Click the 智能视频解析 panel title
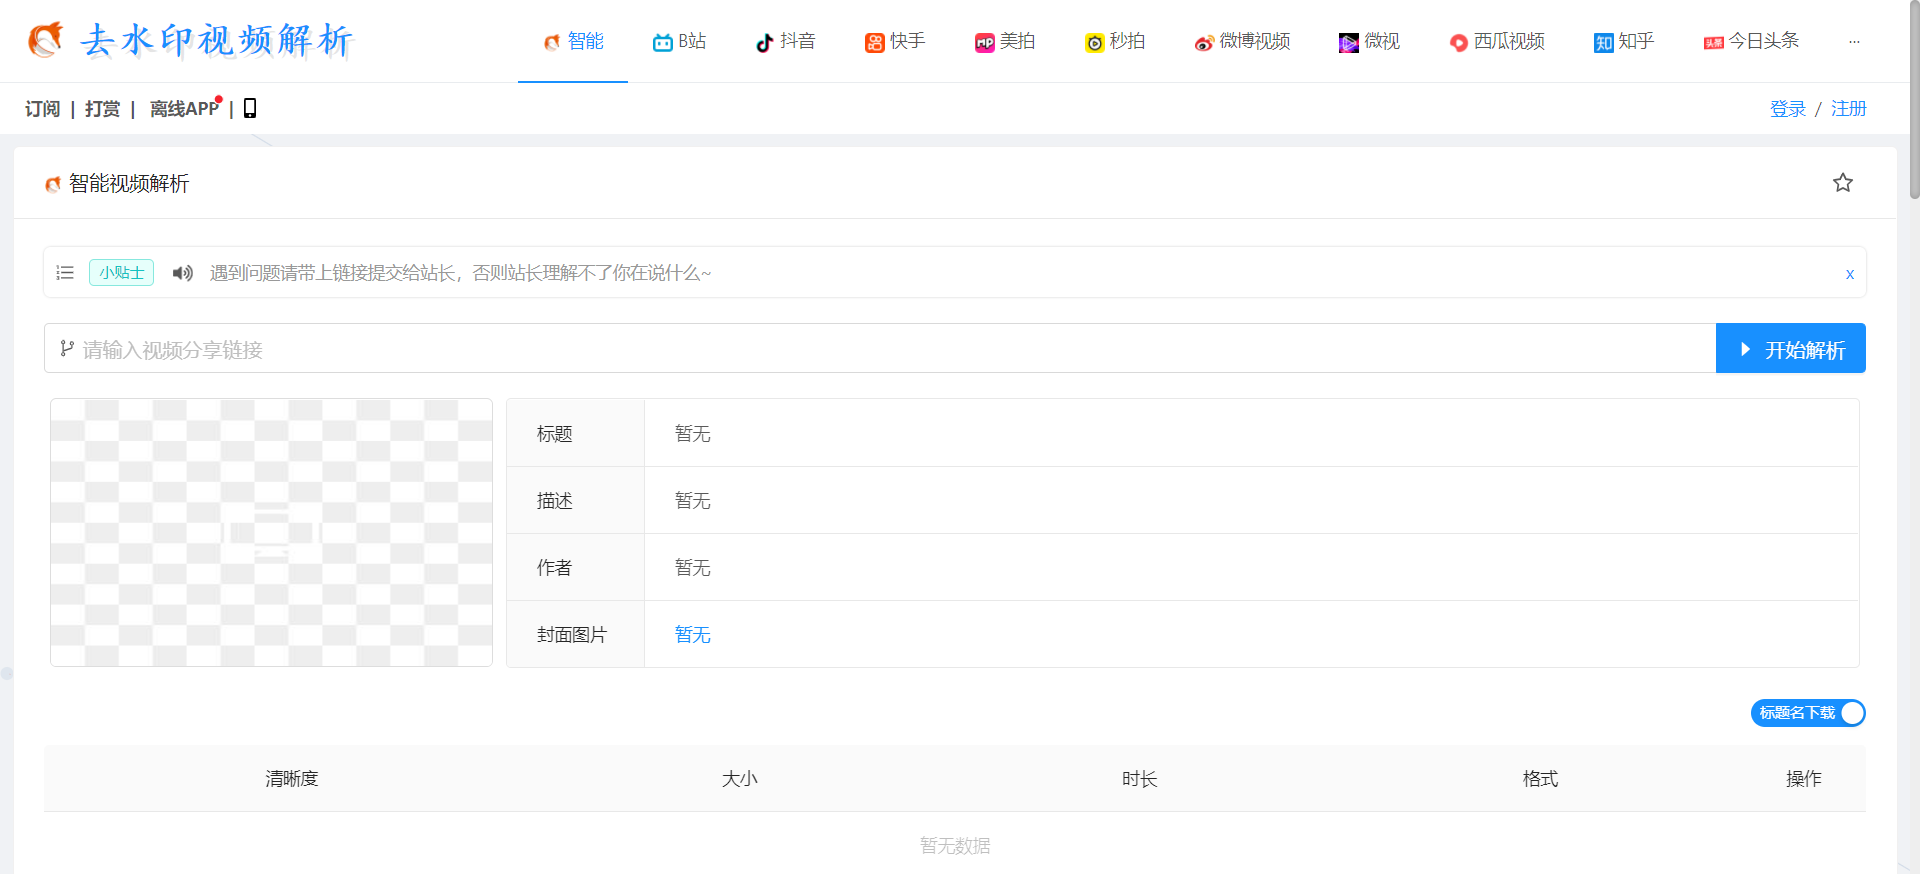Viewport: 1920px width, 874px height. coord(129,183)
